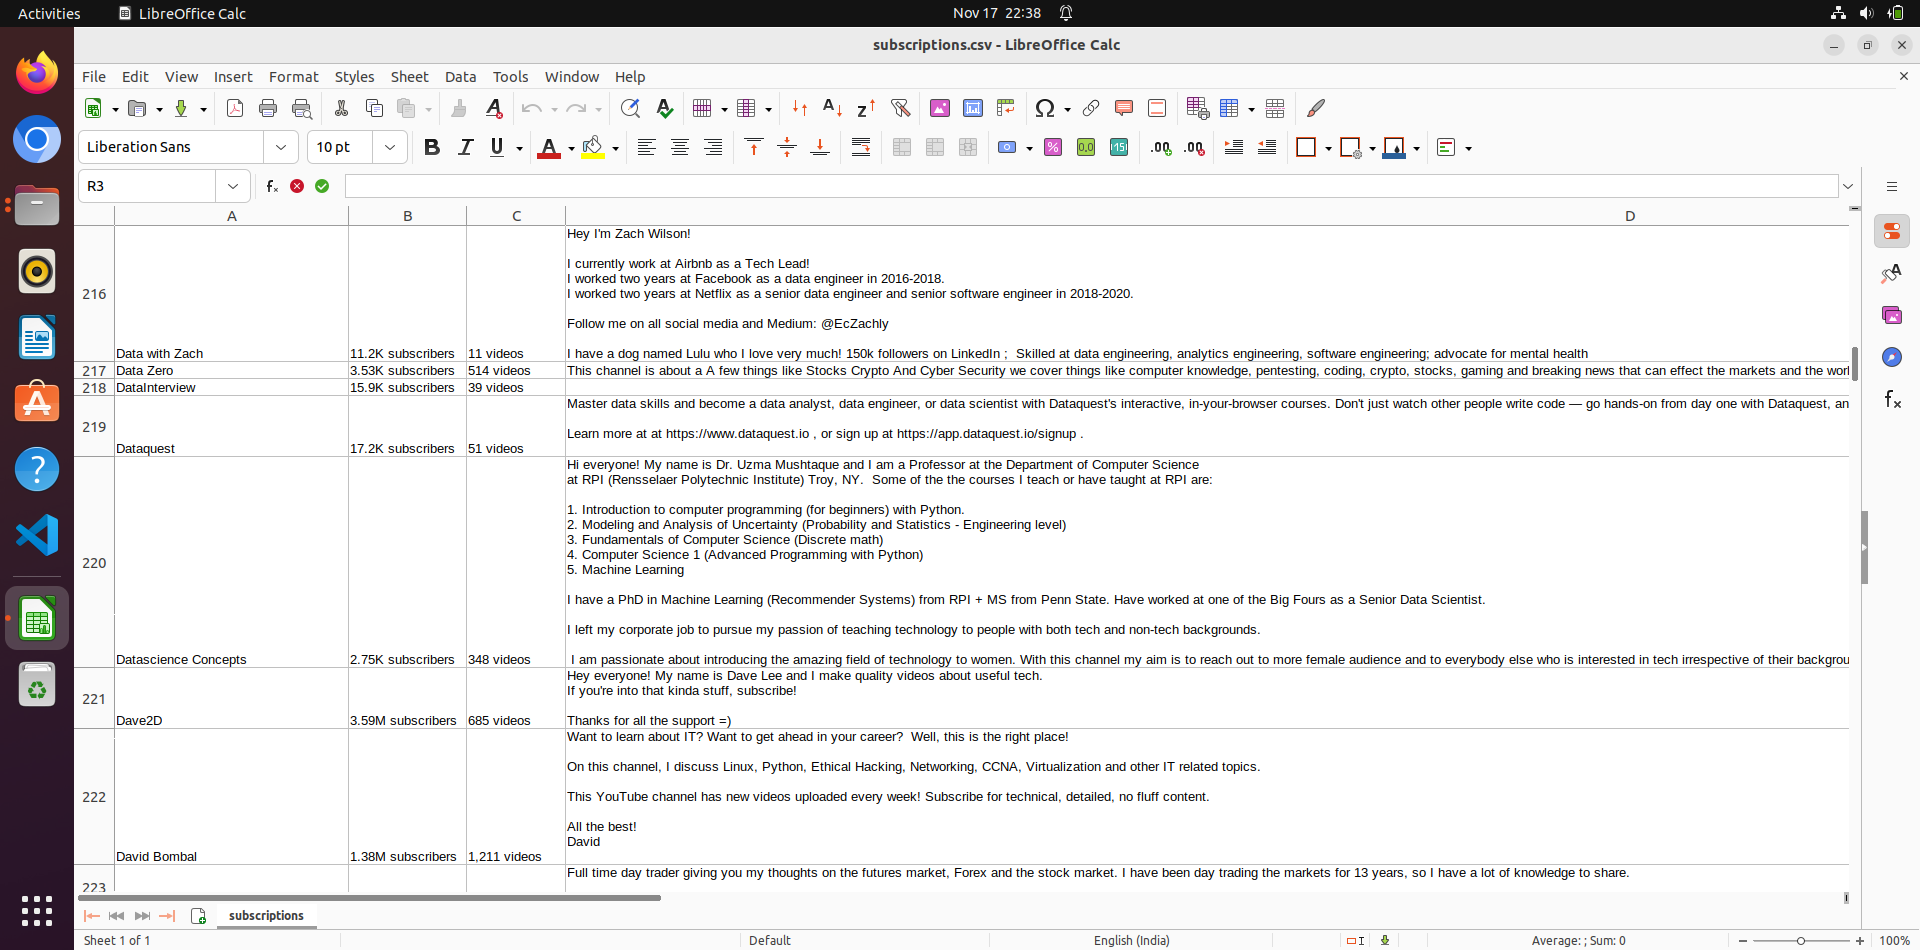Image resolution: width=1920 pixels, height=950 pixels.
Task: Toggle bold formatting
Action: [x=431, y=147]
